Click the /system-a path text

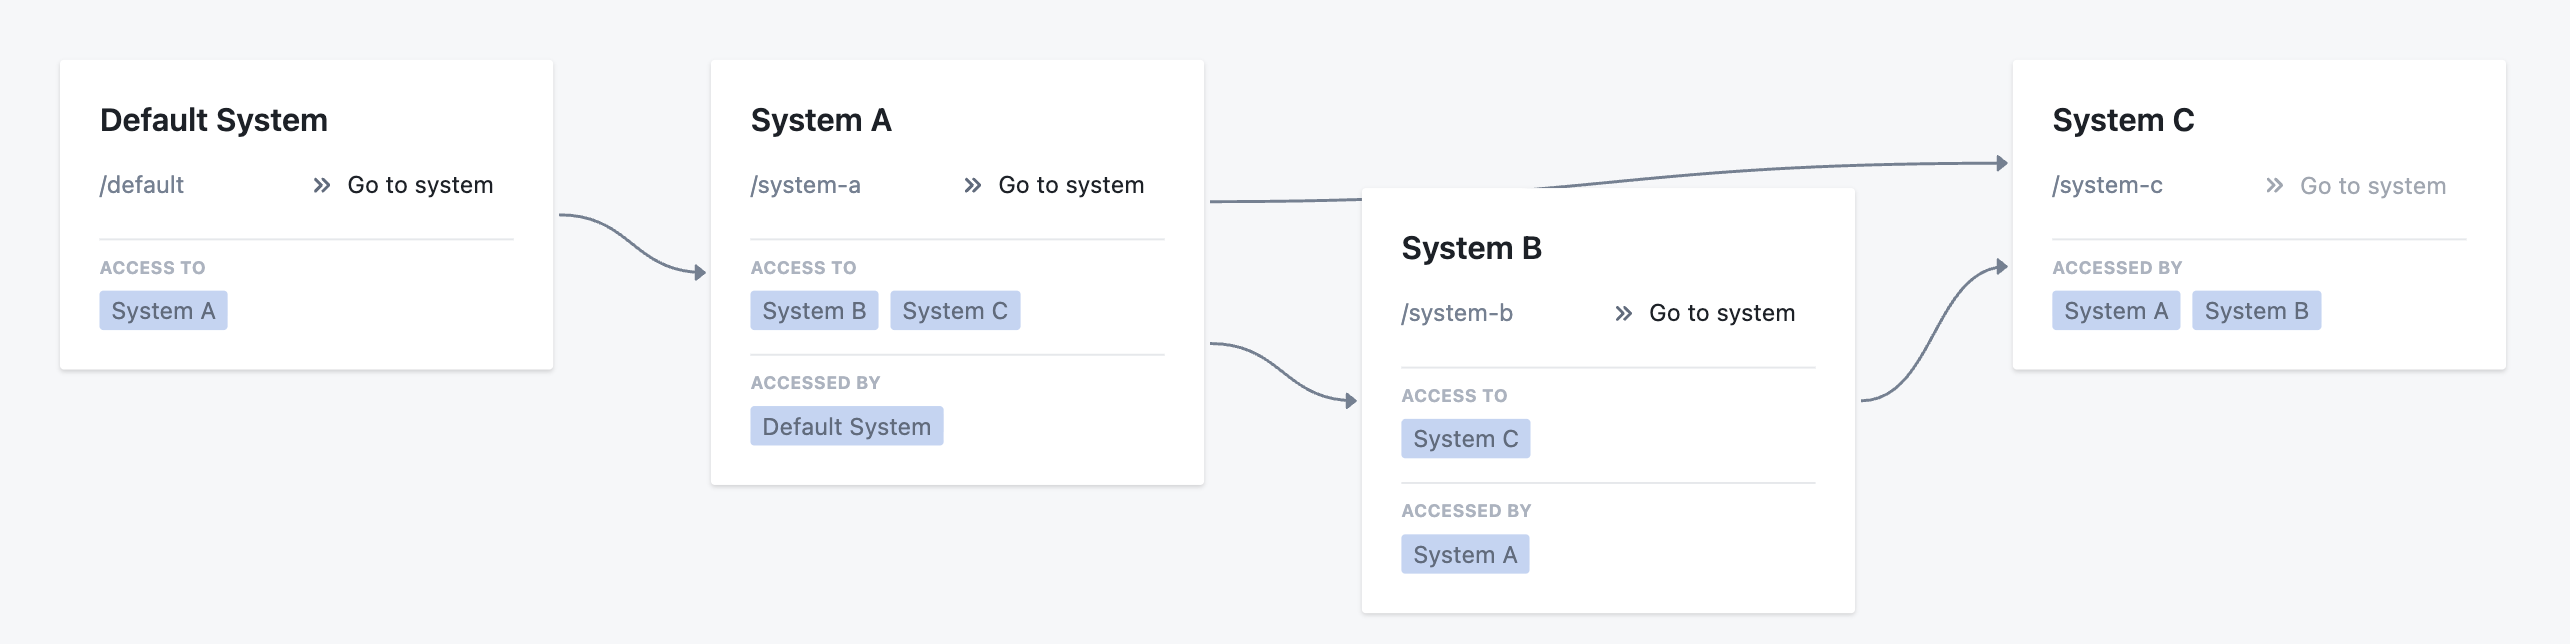click(x=805, y=185)
